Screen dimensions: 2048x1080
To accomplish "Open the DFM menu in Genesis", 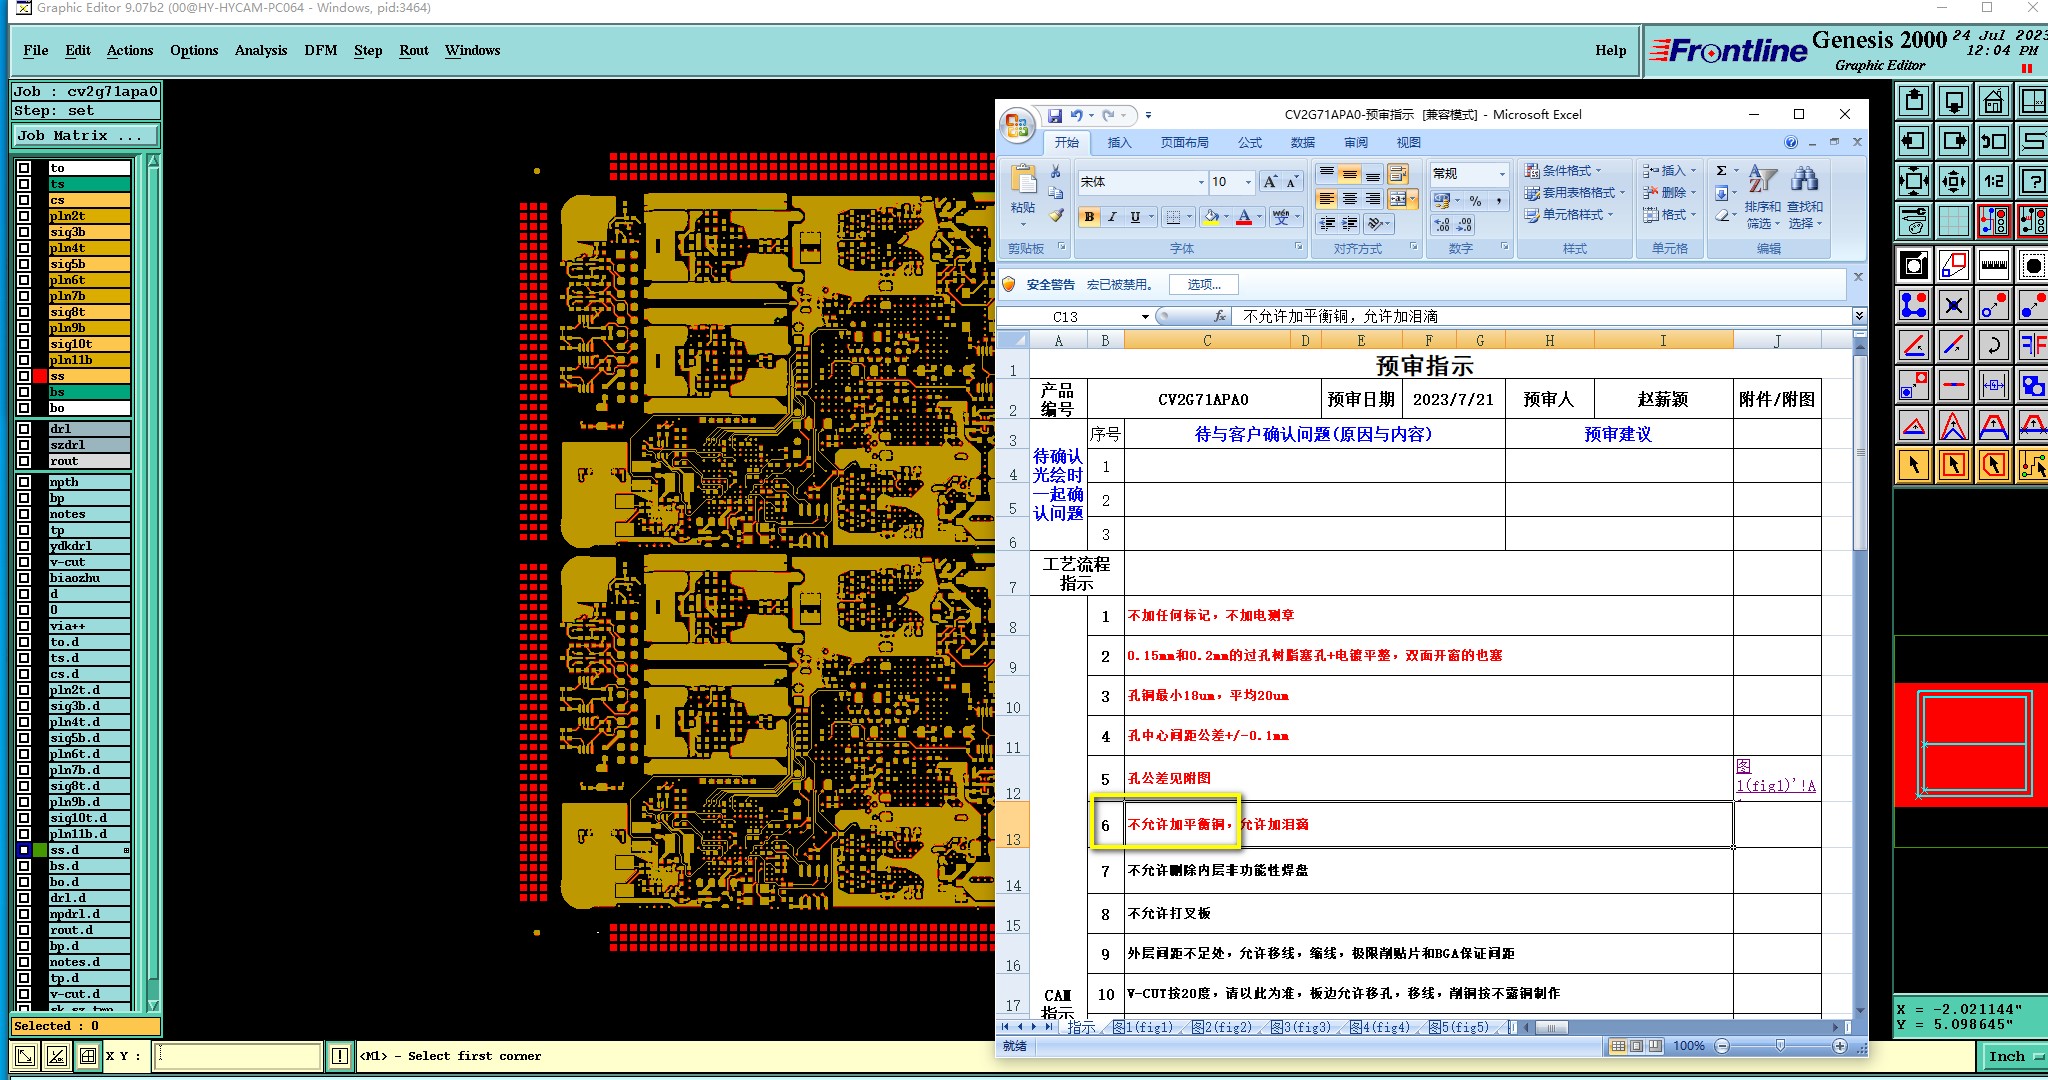I will (320, 50).
